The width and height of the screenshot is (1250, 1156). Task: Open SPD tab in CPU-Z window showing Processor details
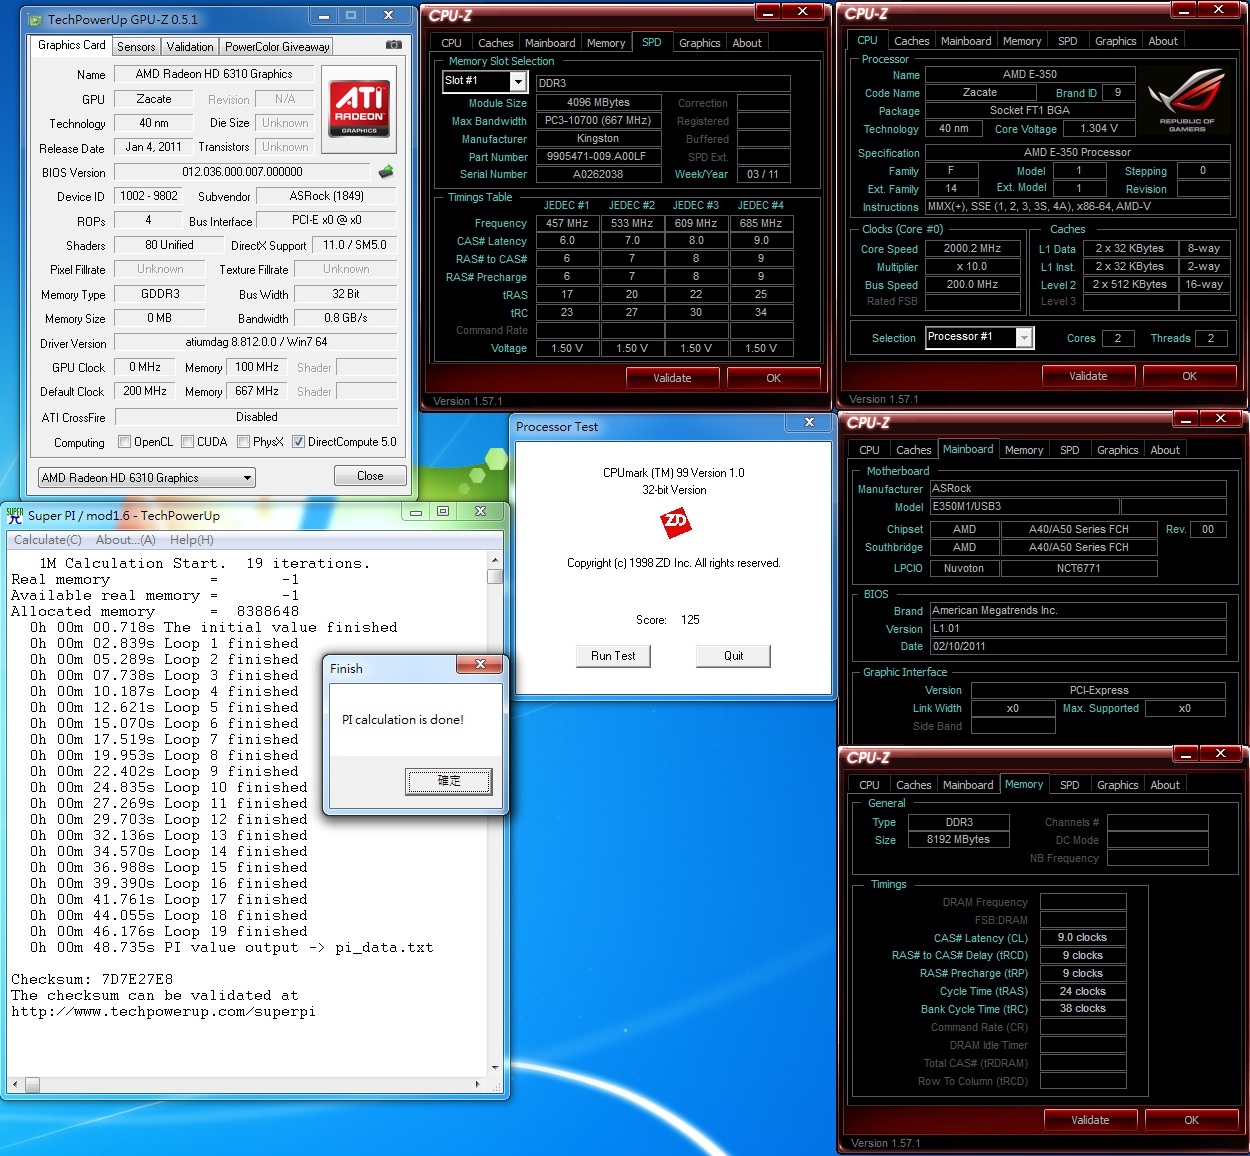pyautogui.click(x=1068, y=41)
